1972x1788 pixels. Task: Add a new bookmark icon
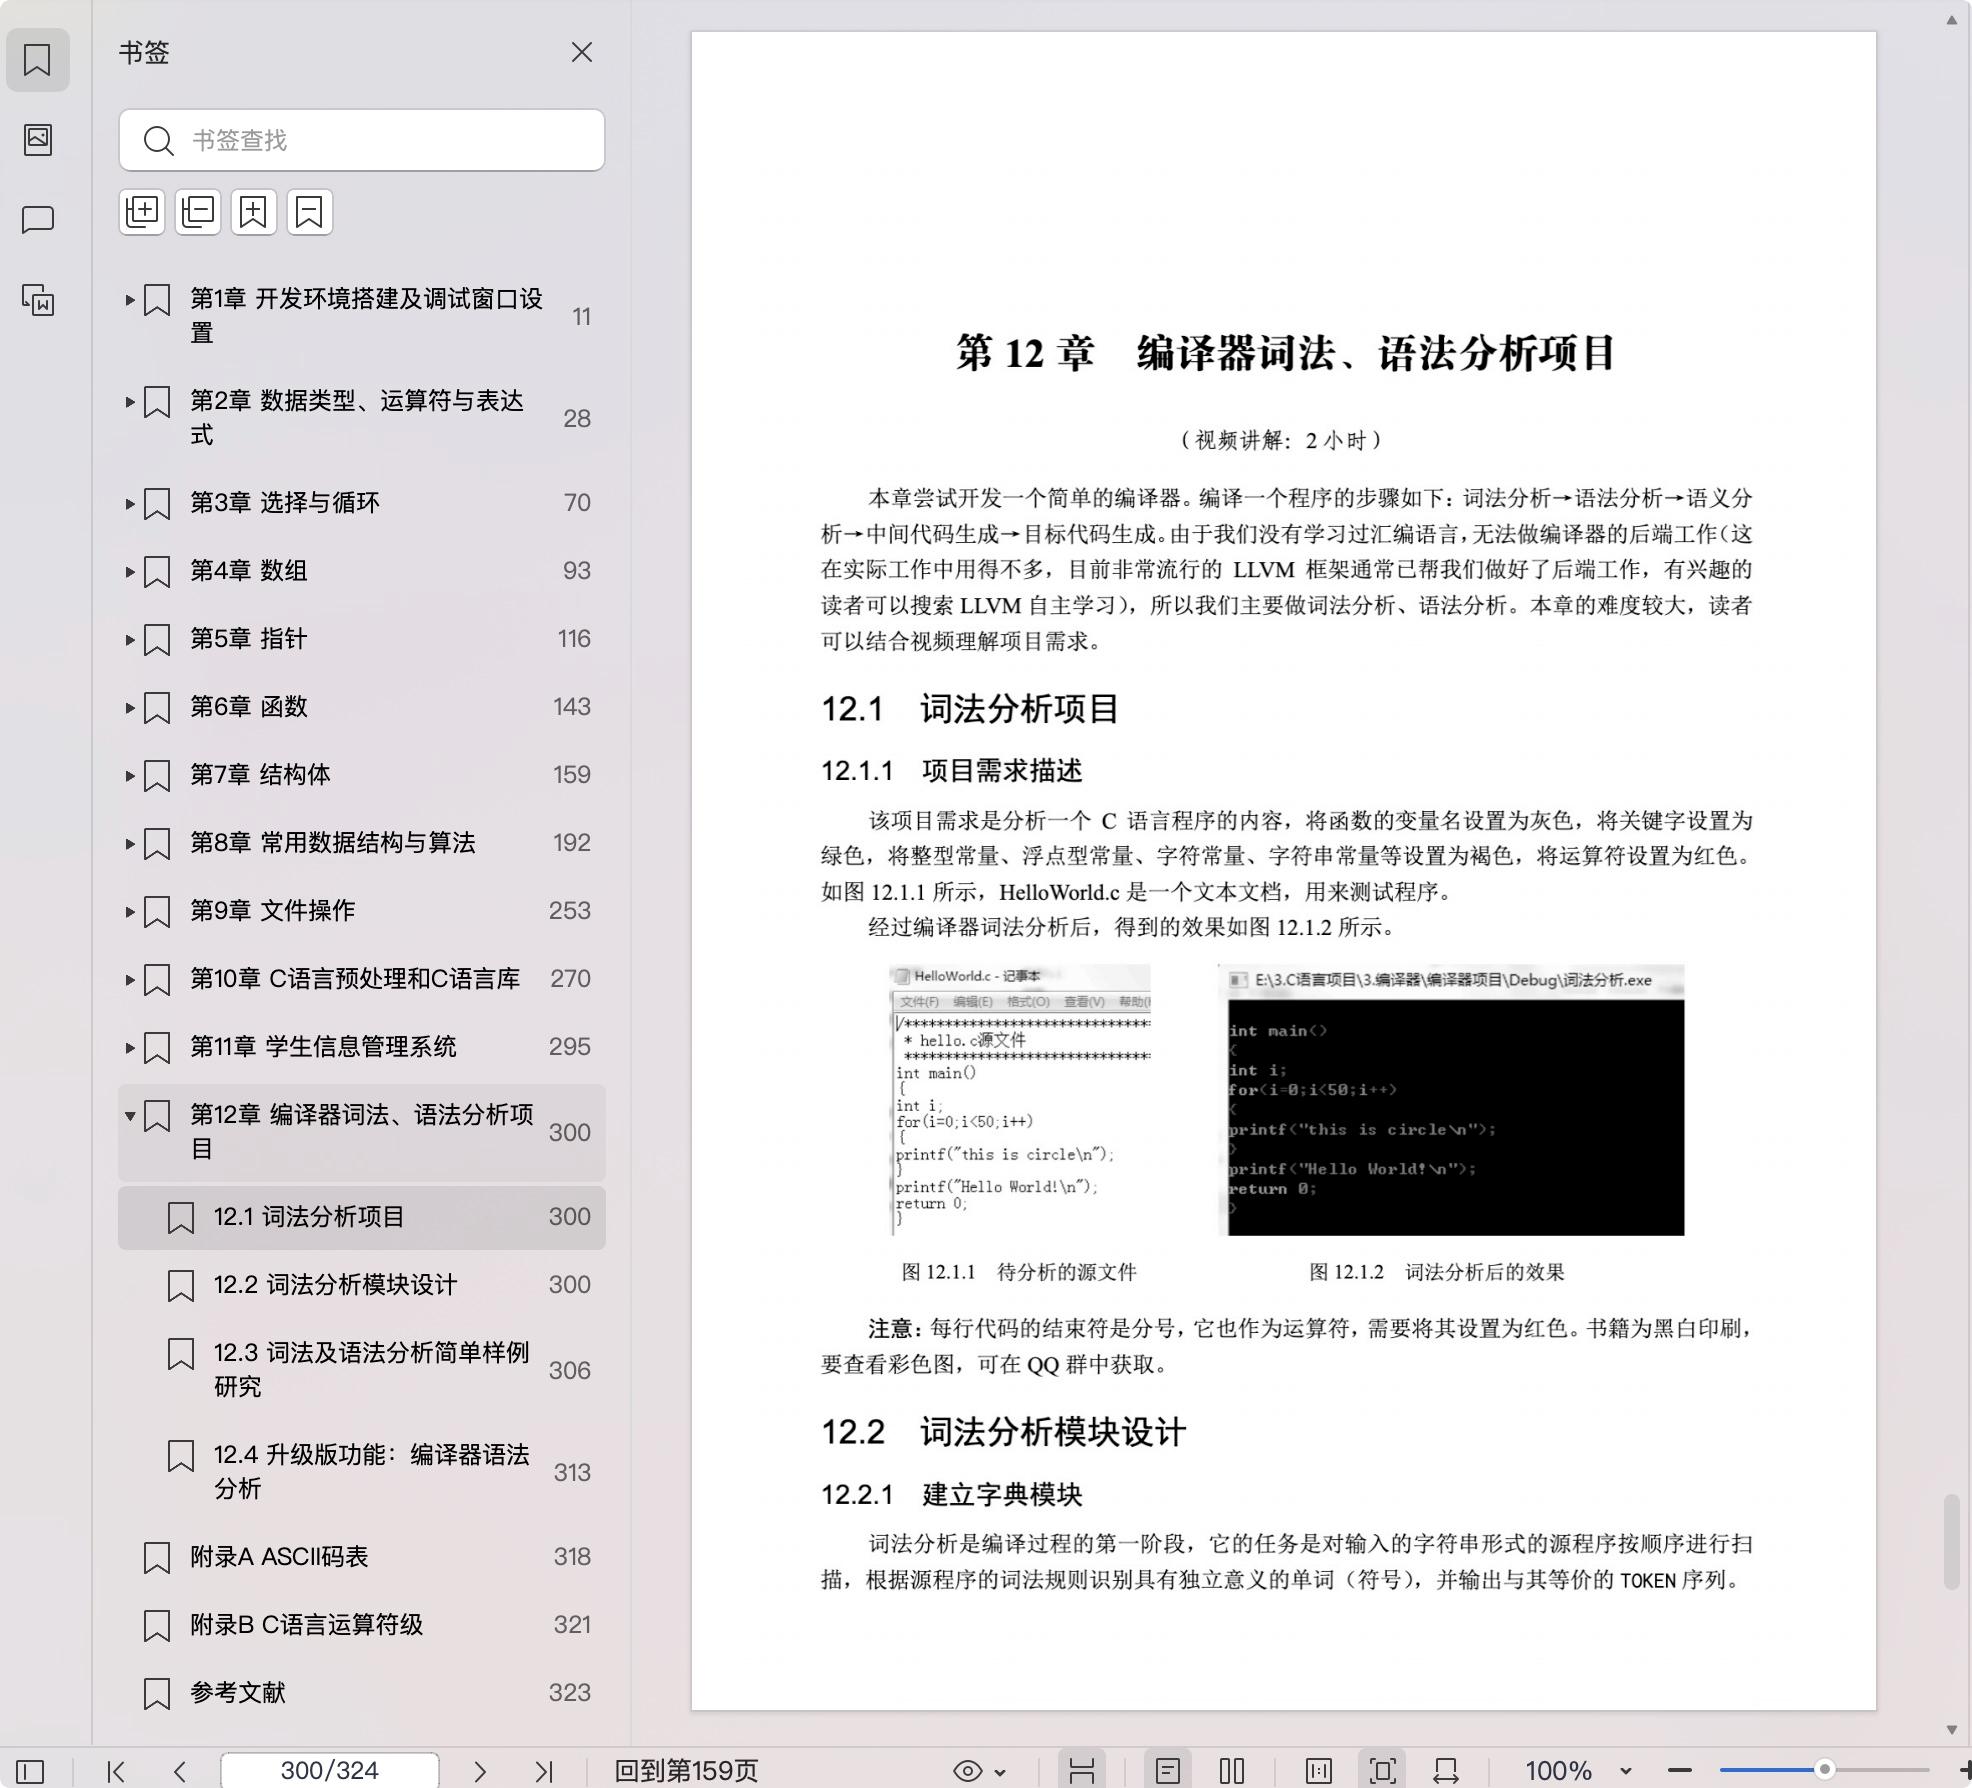(x=254, y=212)
